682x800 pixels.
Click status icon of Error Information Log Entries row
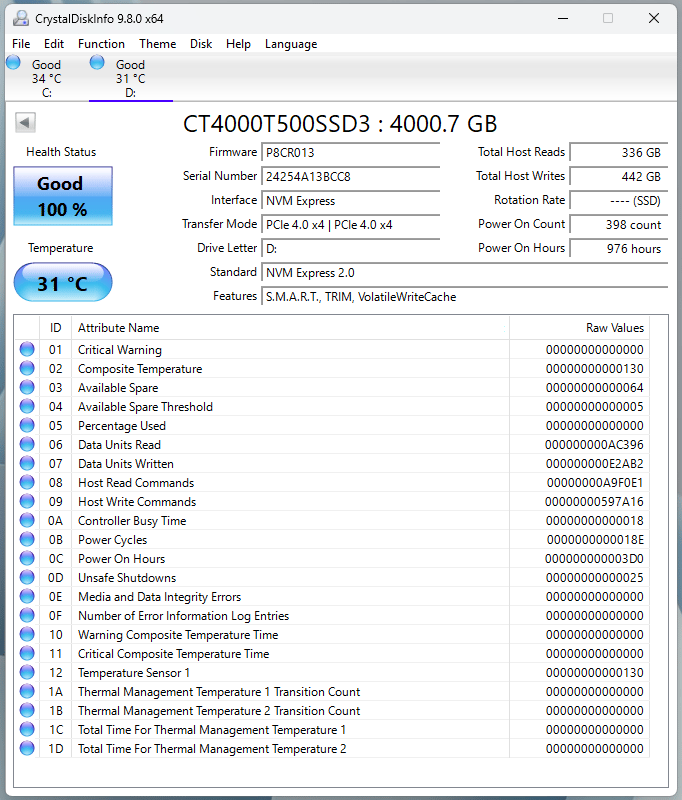pos(27,615)
